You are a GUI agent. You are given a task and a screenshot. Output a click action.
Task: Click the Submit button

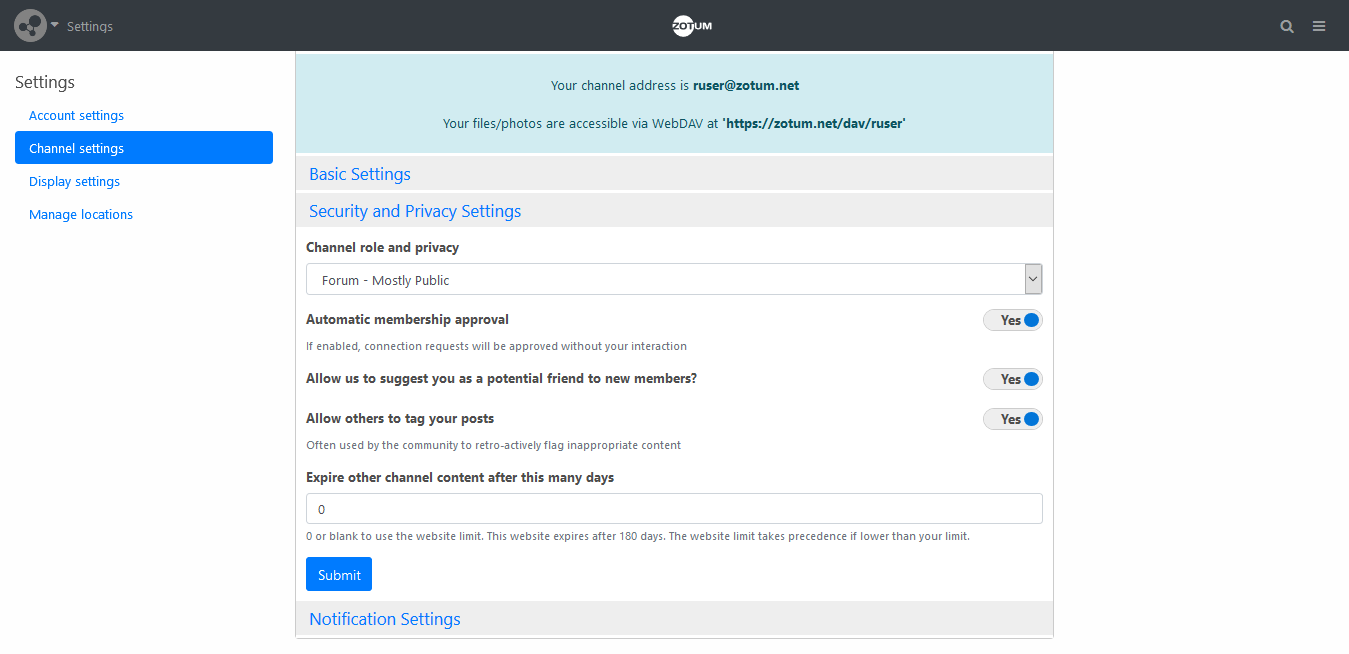(x=339, y=575)
